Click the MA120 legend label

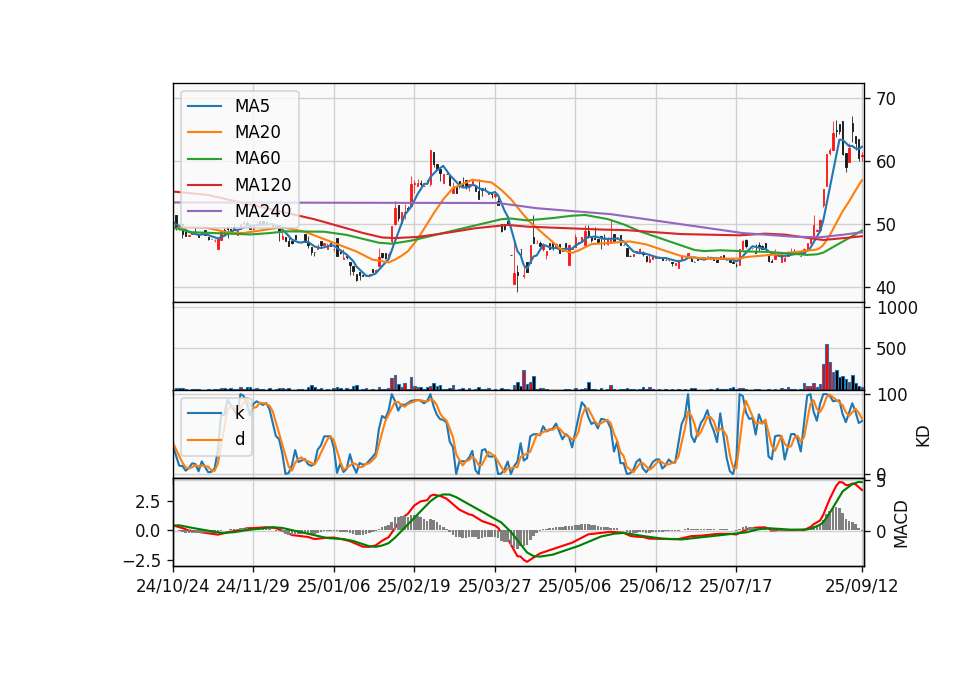(263, 184)
